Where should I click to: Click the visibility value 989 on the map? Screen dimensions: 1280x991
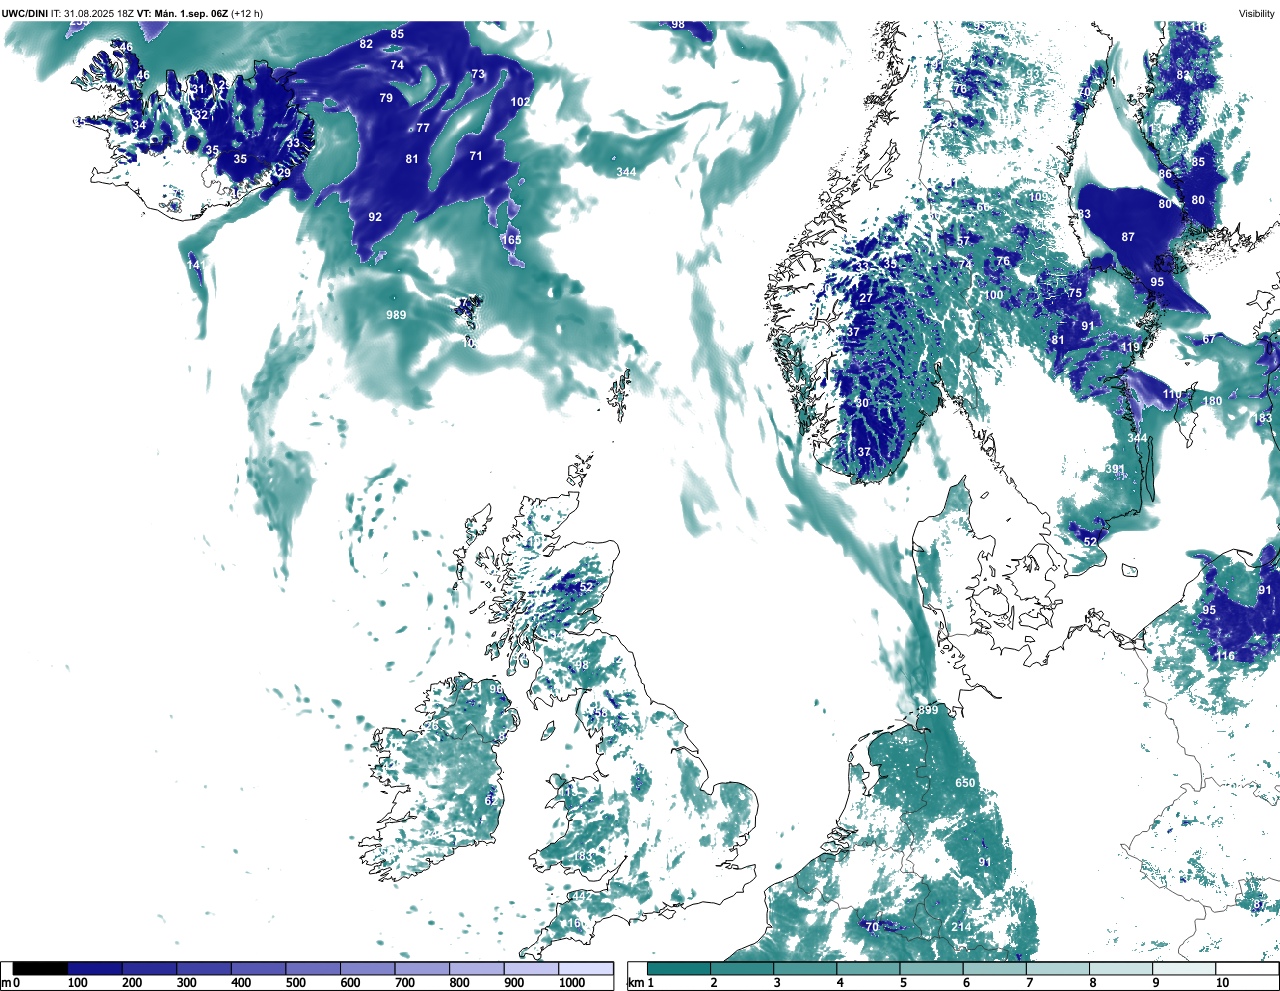coord(396,315)
